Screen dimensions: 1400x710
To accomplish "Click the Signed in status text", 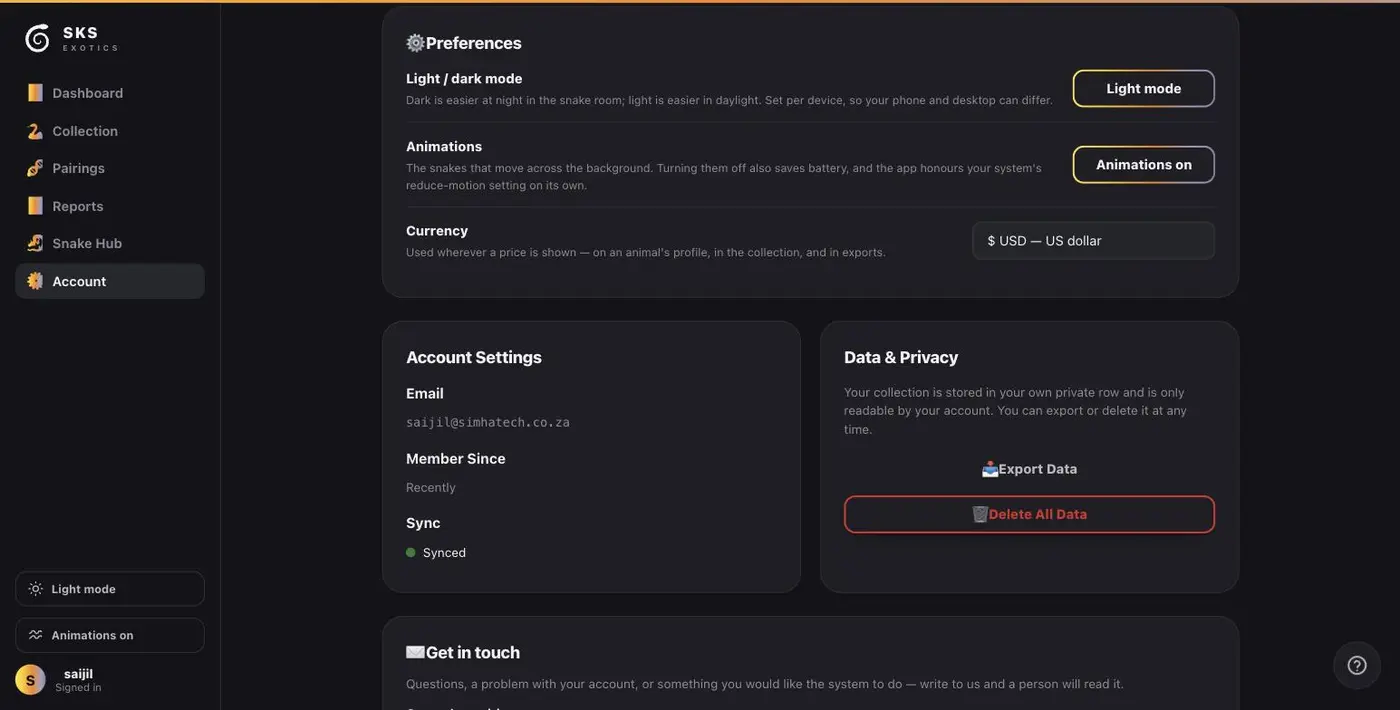I will (x=78, y=688).
